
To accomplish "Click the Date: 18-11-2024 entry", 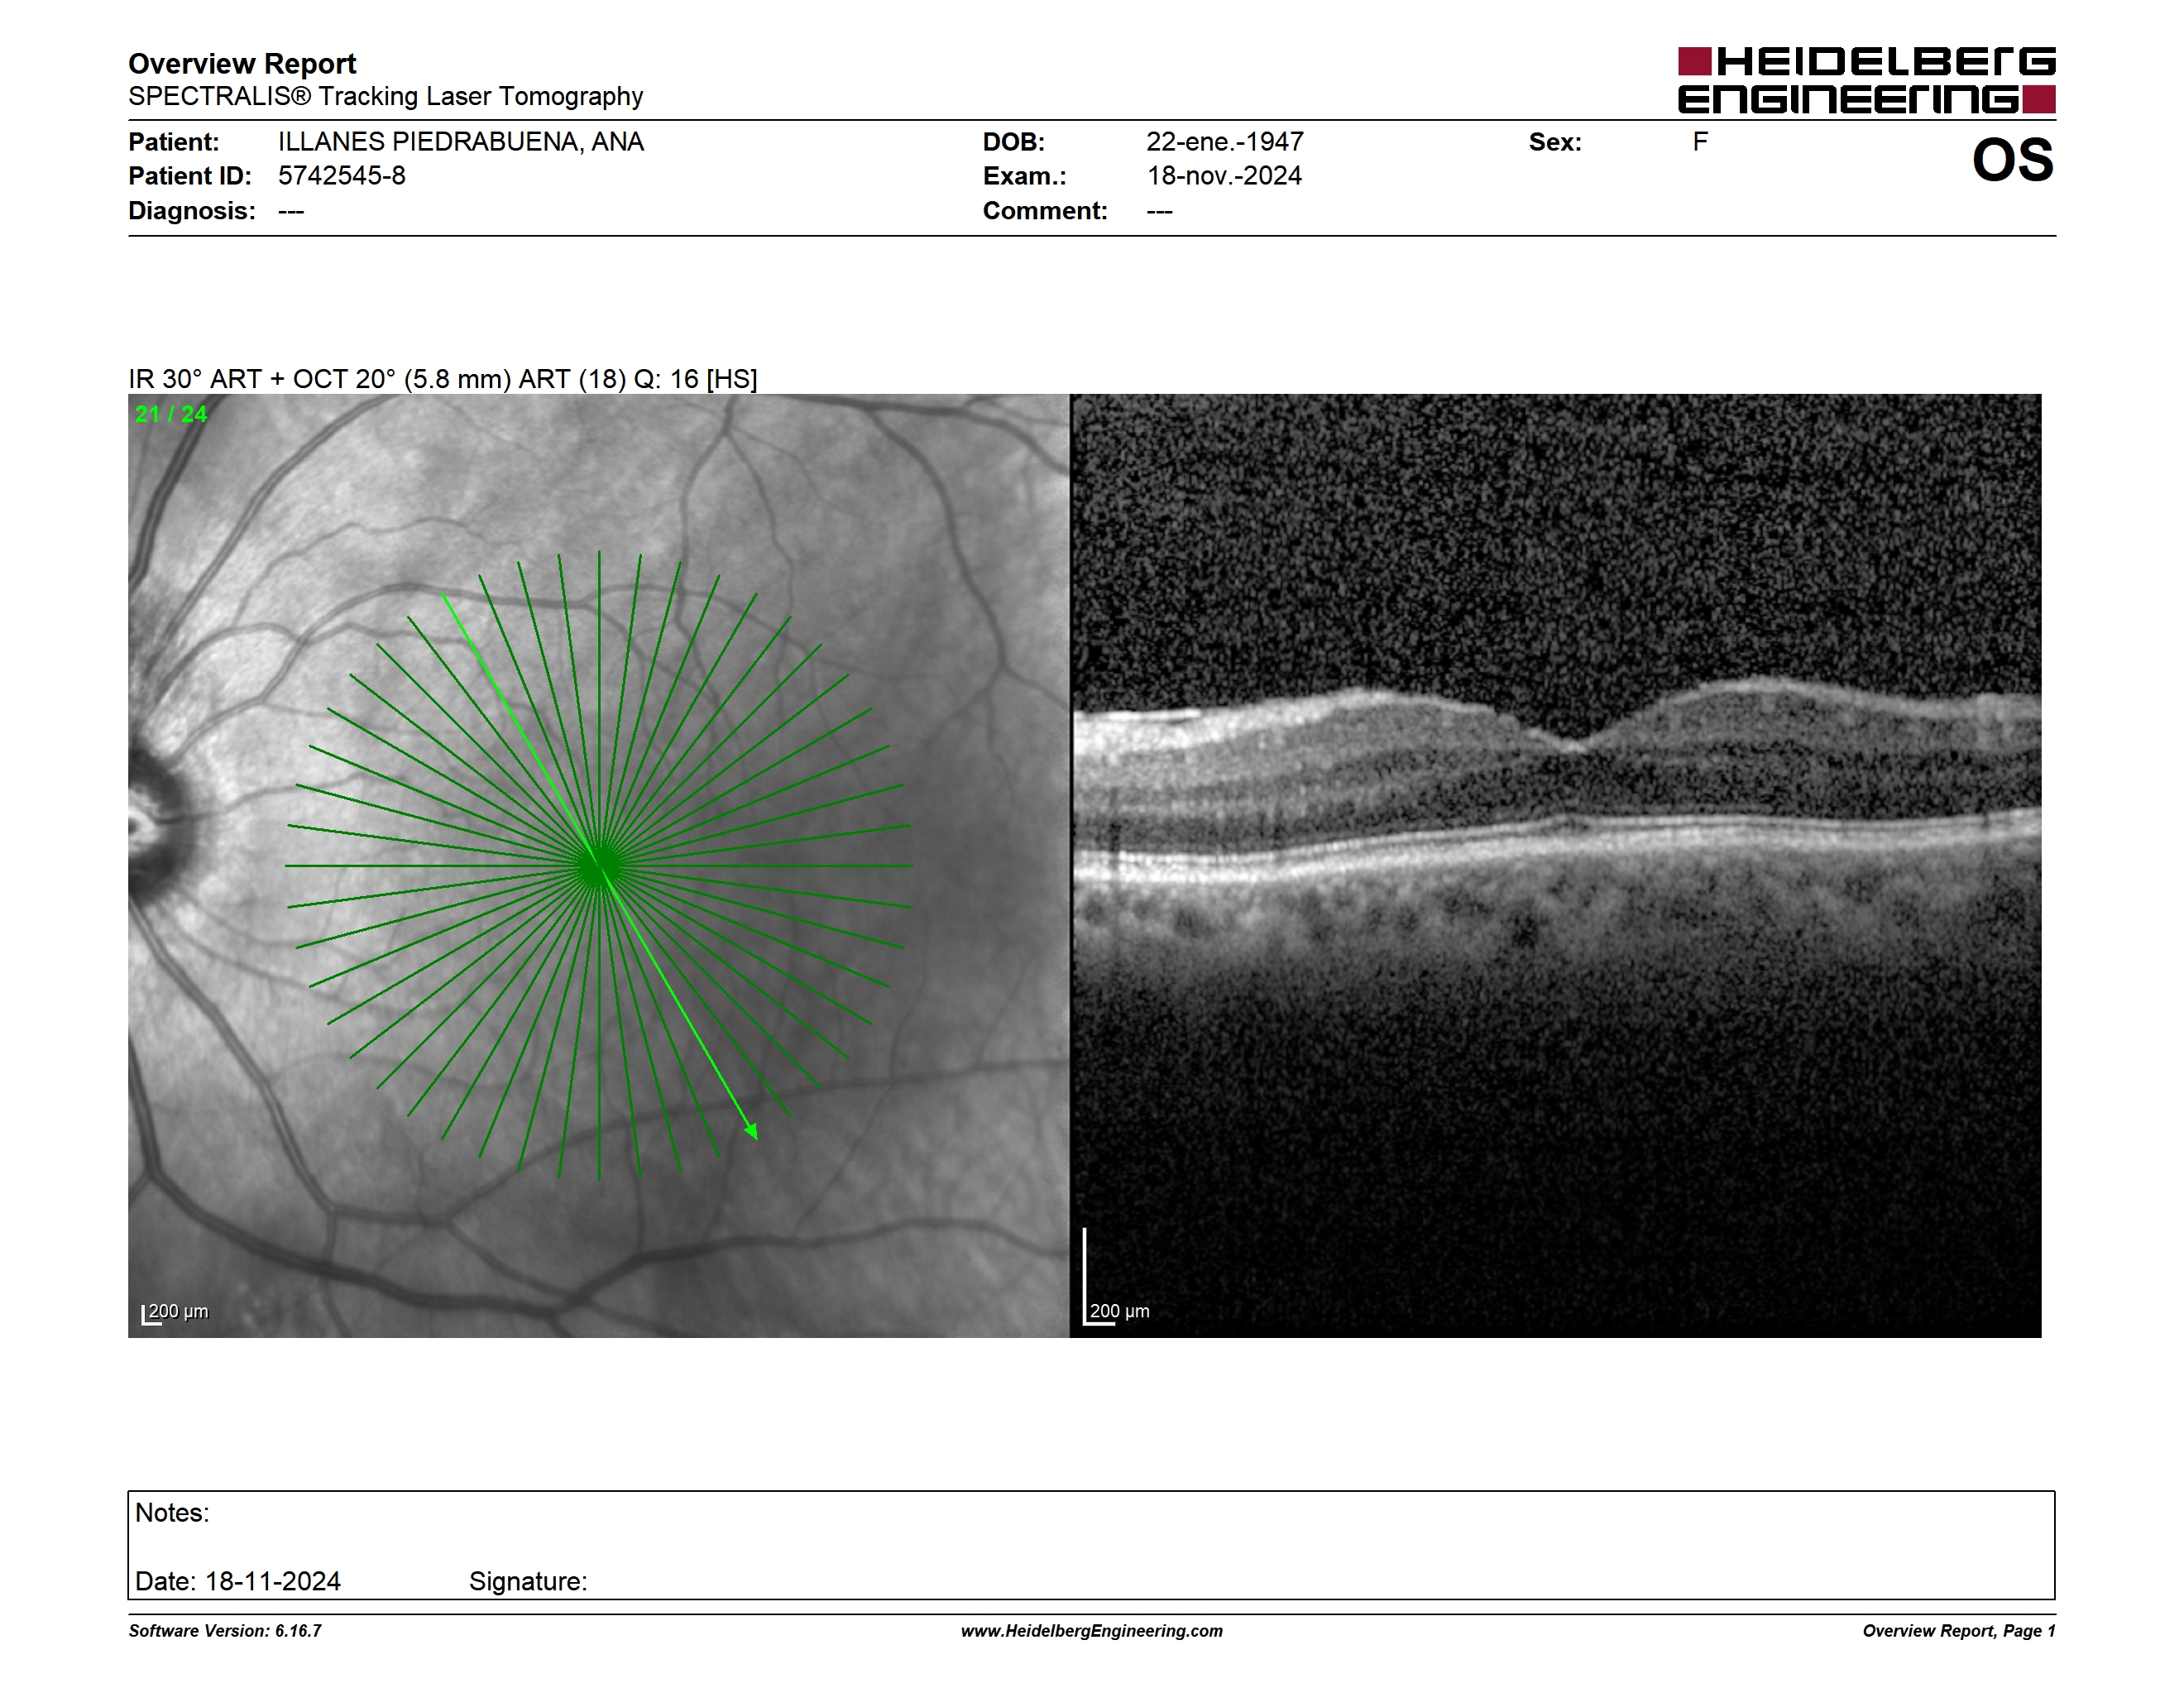I will [x=238, y=1581].
